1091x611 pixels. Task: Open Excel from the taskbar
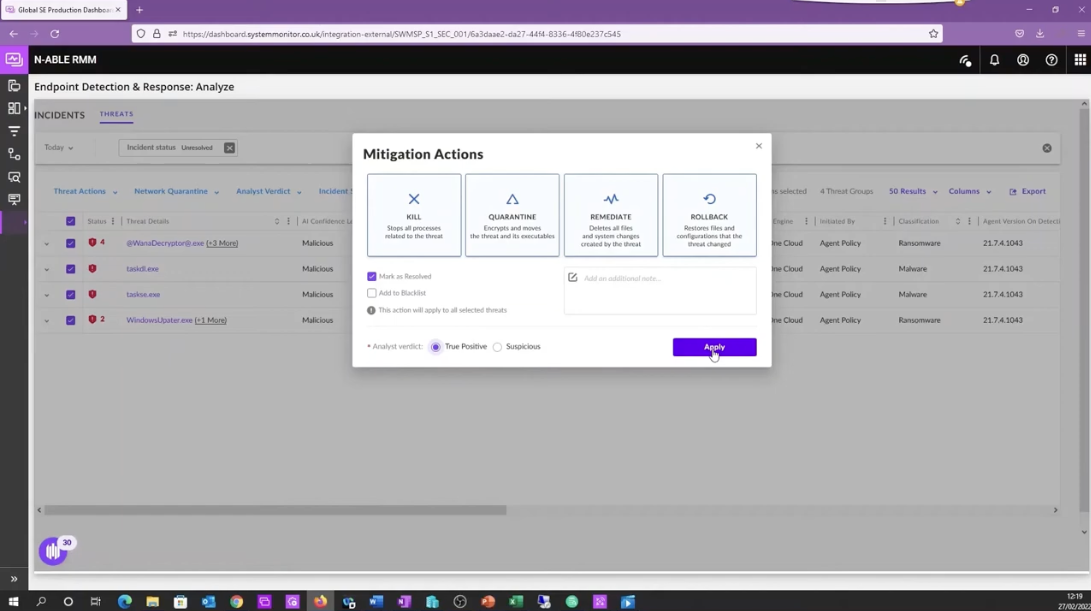point(516,601)
